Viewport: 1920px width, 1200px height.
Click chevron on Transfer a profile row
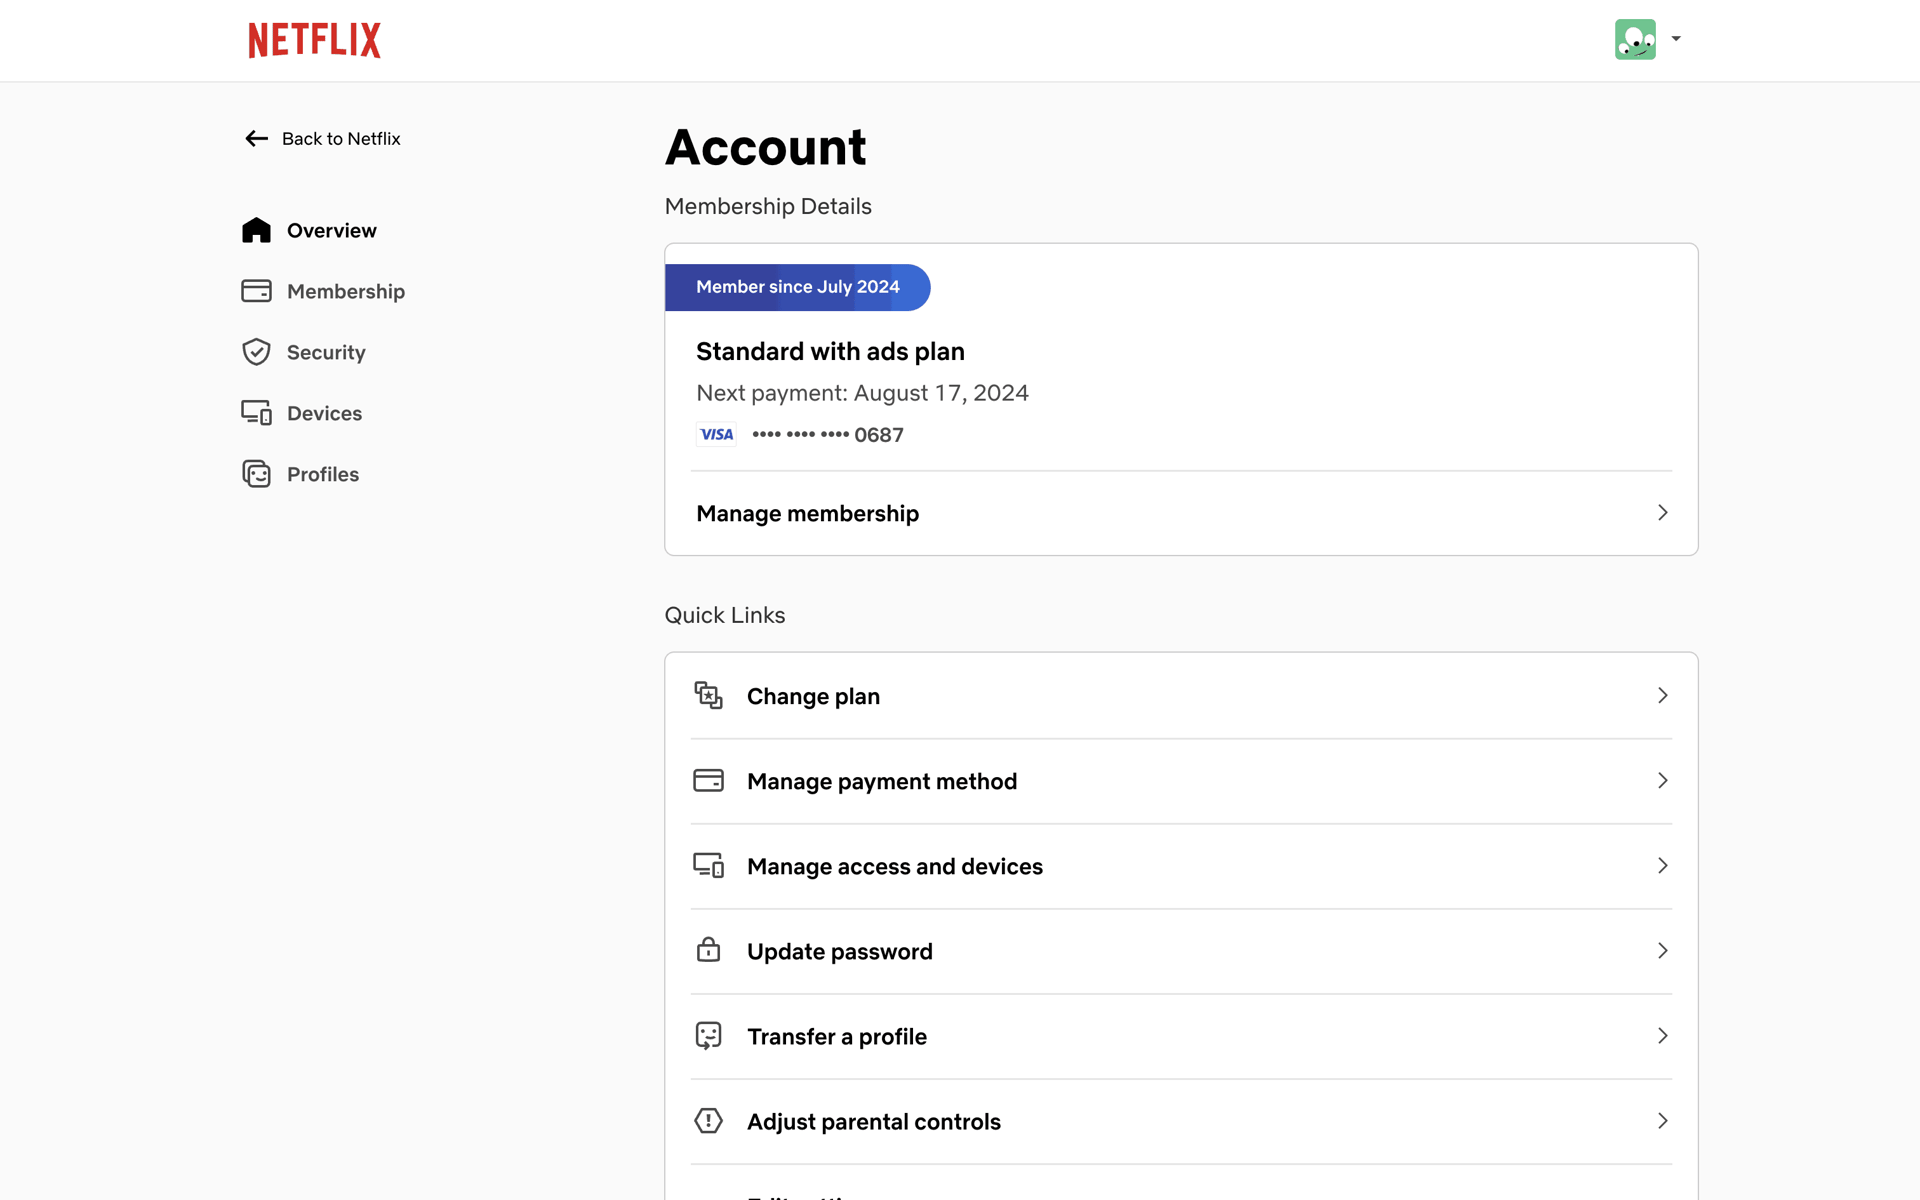[1662, 1035]
